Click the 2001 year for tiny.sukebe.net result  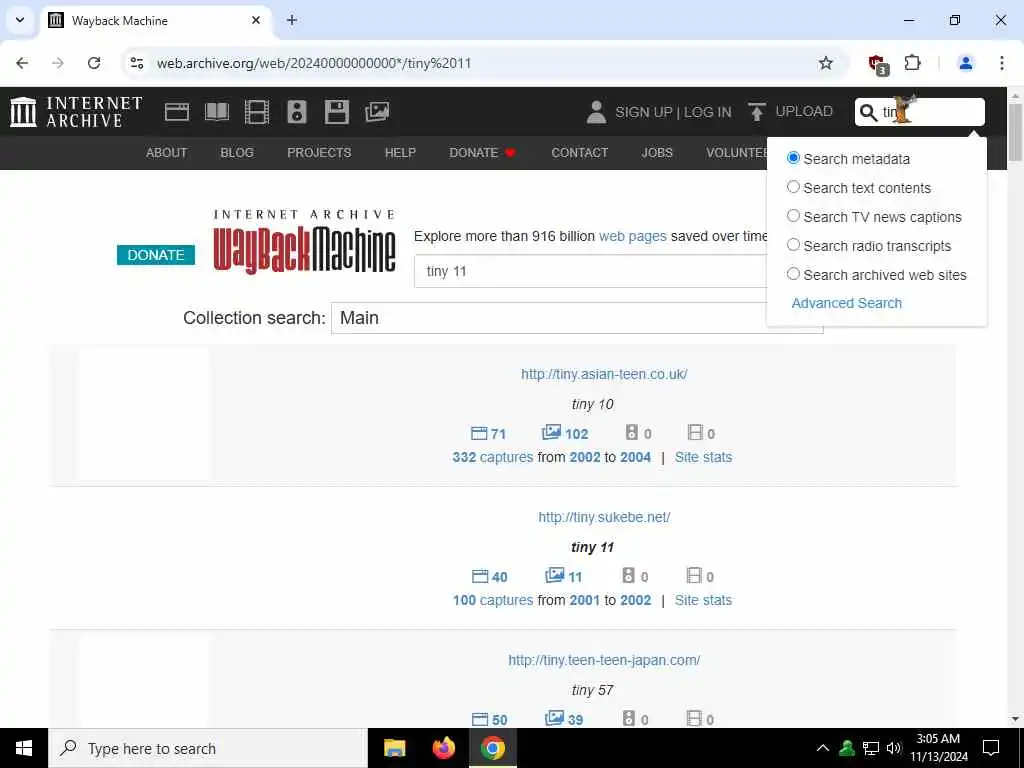pos(584,600)
